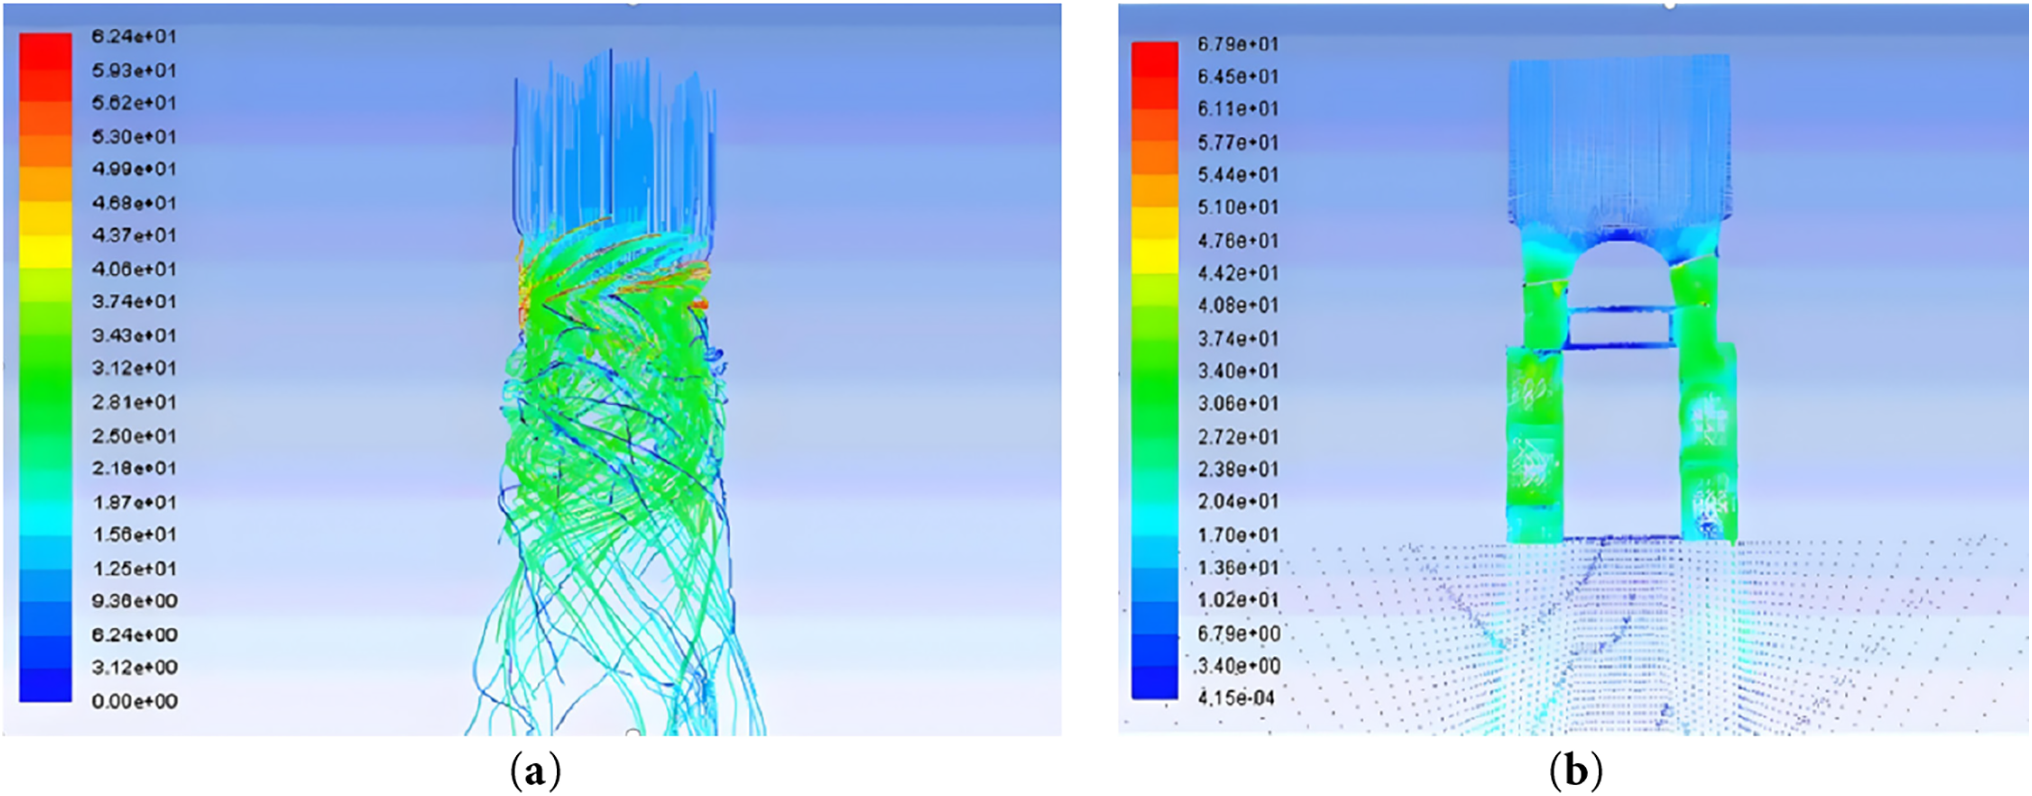Select the 5.10e+01 legend value in panel b

click(1237, 207)
